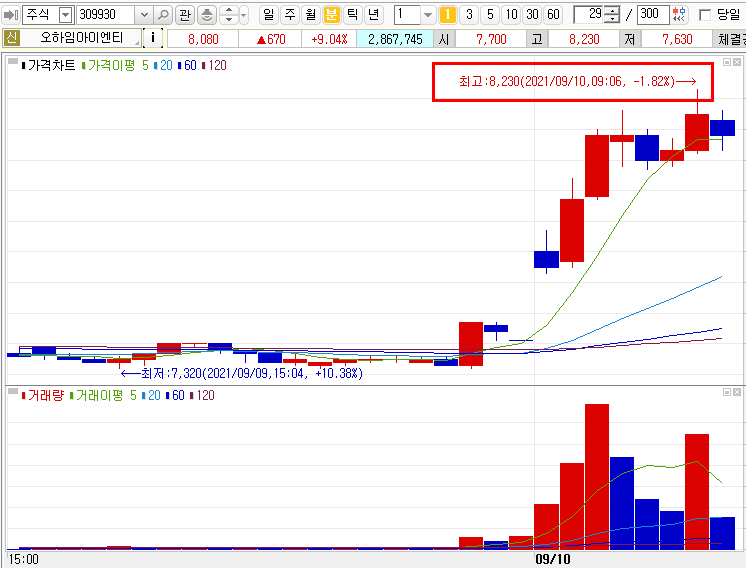This screenshot has width=746, height=568.
Task: Choose the 5-minute interval button
Action: (x=490, y=15)
